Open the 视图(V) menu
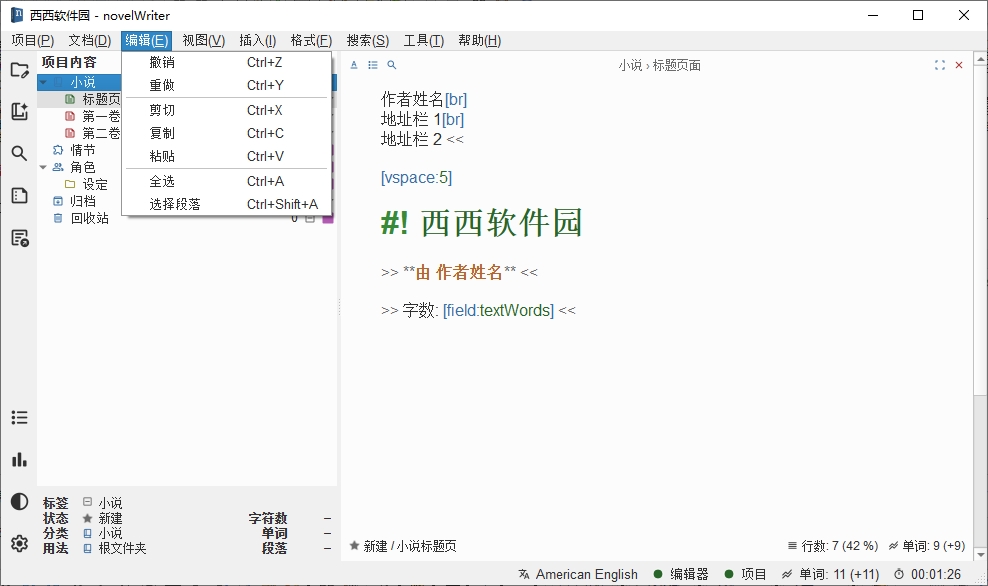The width and height of the screenshot is (988, 586). tap(204, 40)
